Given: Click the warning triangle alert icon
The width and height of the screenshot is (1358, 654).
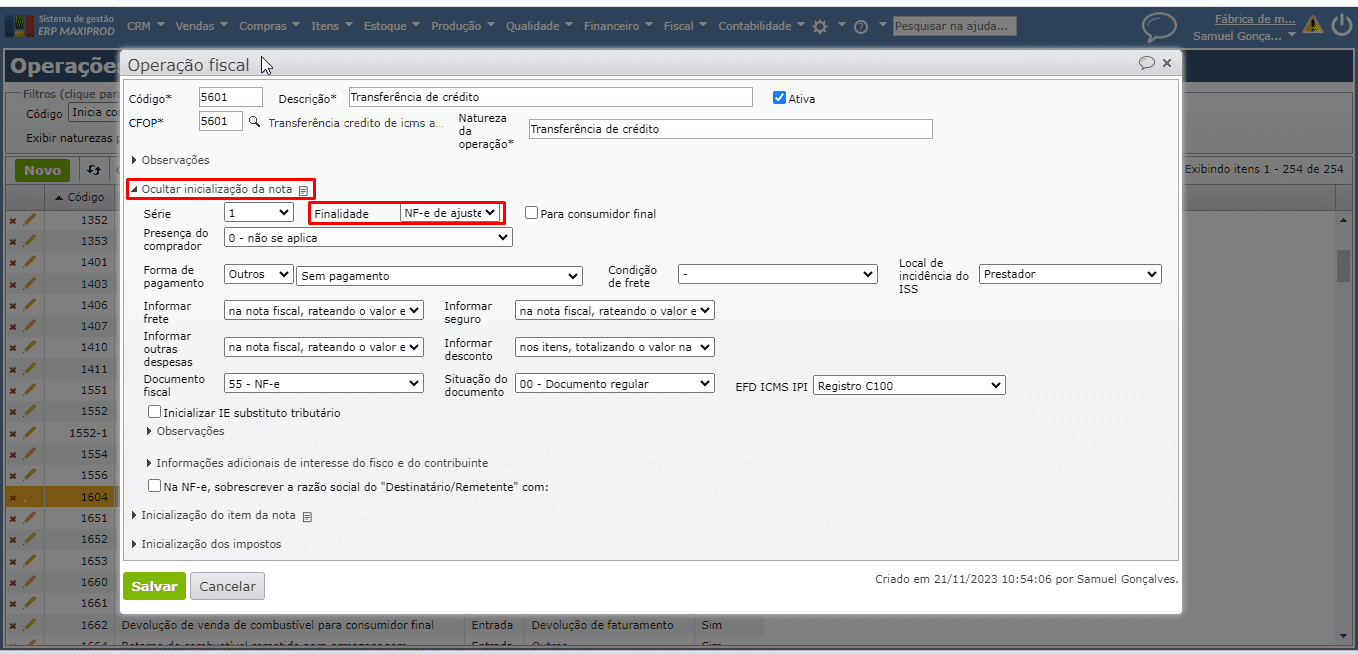Looking at the screenshot, I should click(1312, 25).
